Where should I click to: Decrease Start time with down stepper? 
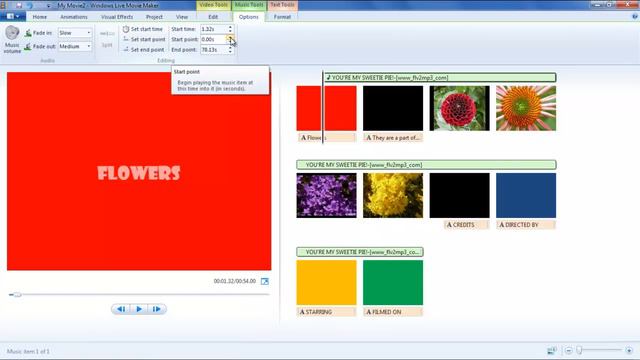click(230, 31)
